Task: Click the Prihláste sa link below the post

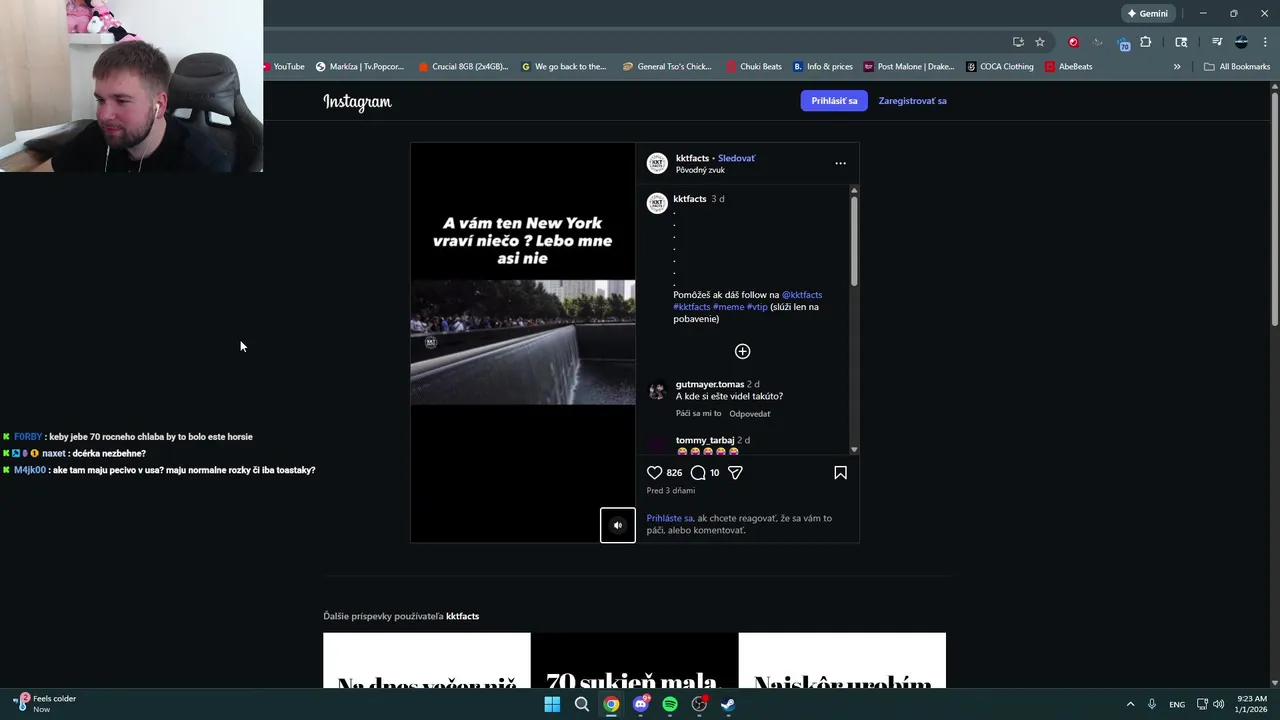Action: pos(669,518)
